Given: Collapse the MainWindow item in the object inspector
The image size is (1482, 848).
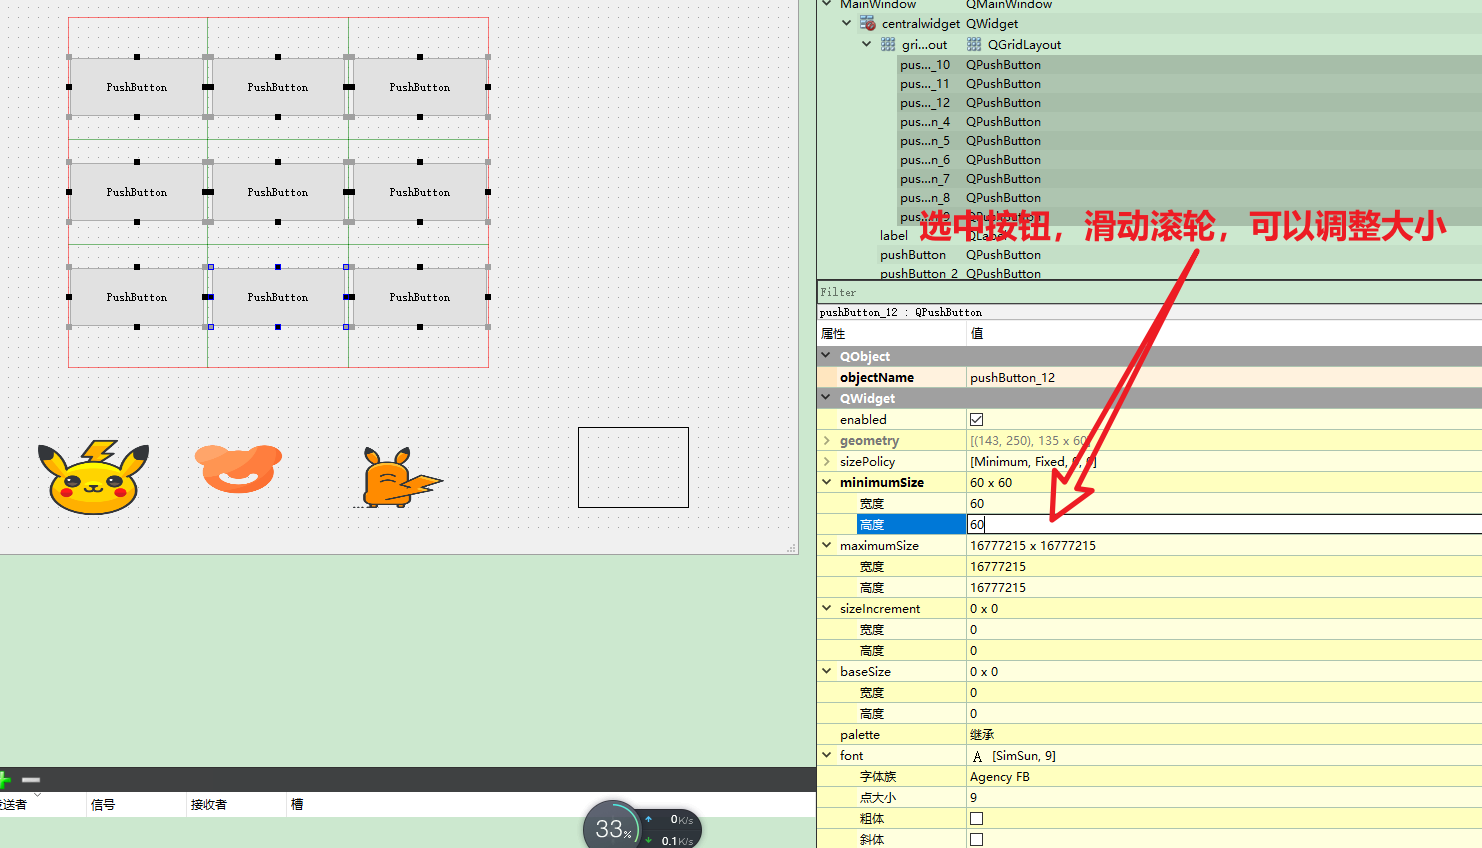Looking at the screenshot, I should (x=824, y=5).
